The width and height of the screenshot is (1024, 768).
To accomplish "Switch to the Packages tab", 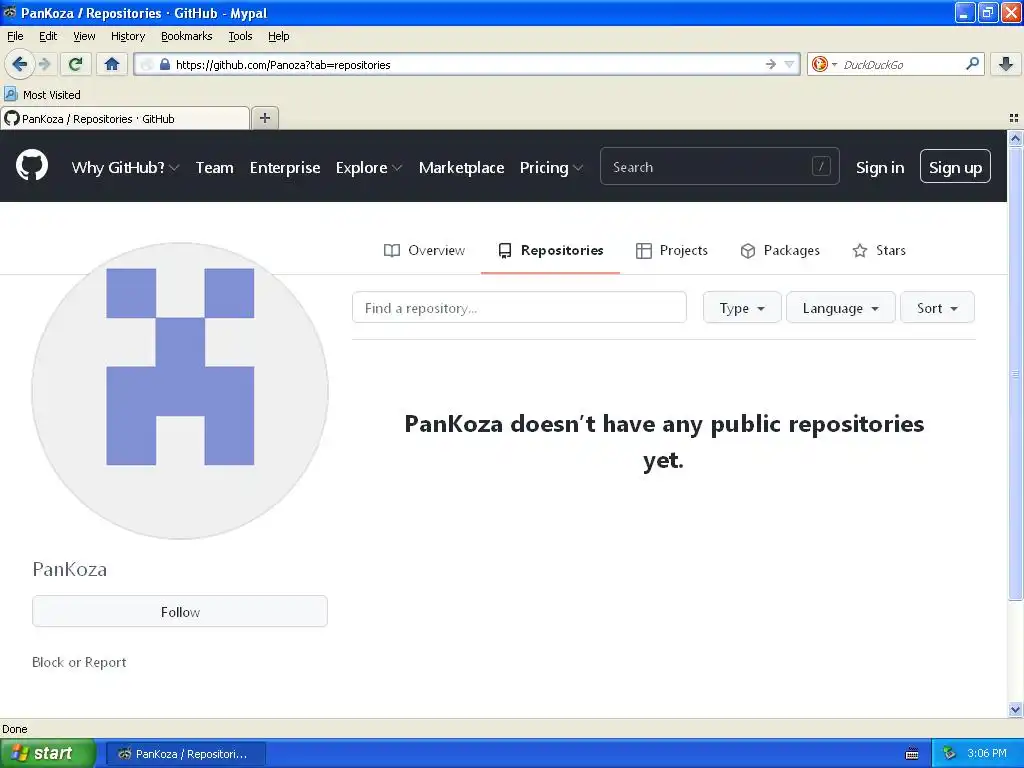I will pos(780,250).
